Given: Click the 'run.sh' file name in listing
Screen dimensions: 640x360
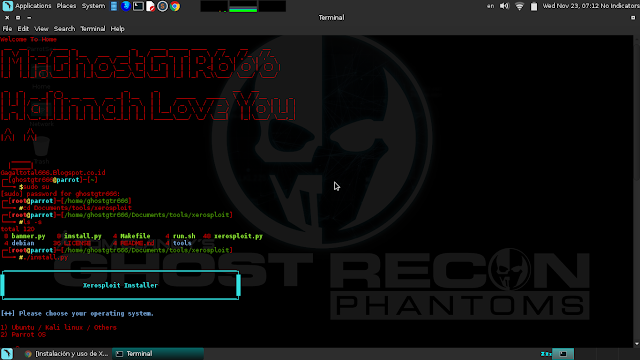Looking at the screenshot, I should click(184, 236).
